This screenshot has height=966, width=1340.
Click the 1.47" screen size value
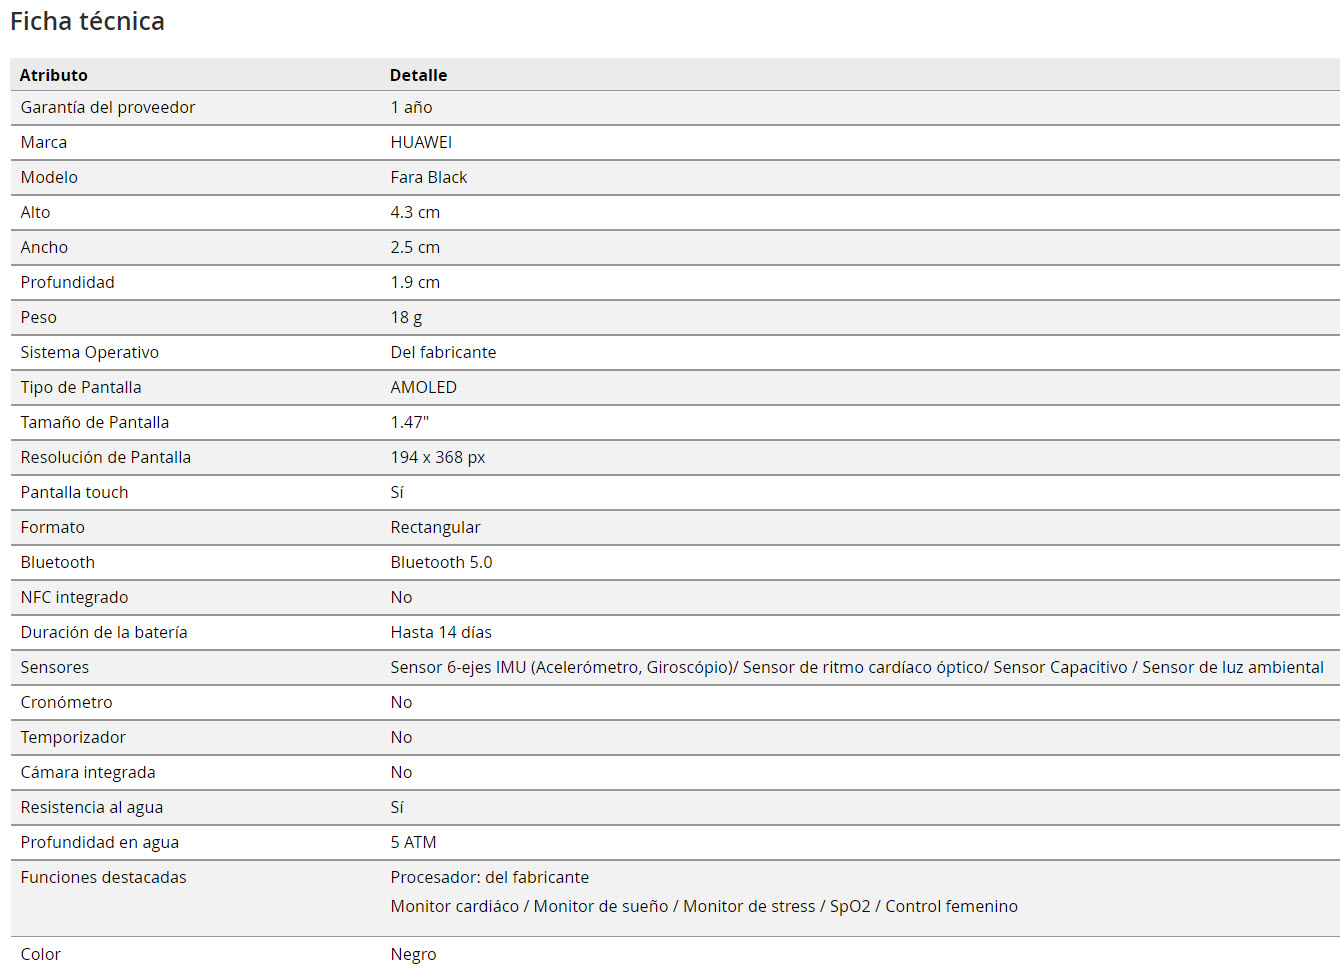410,422
